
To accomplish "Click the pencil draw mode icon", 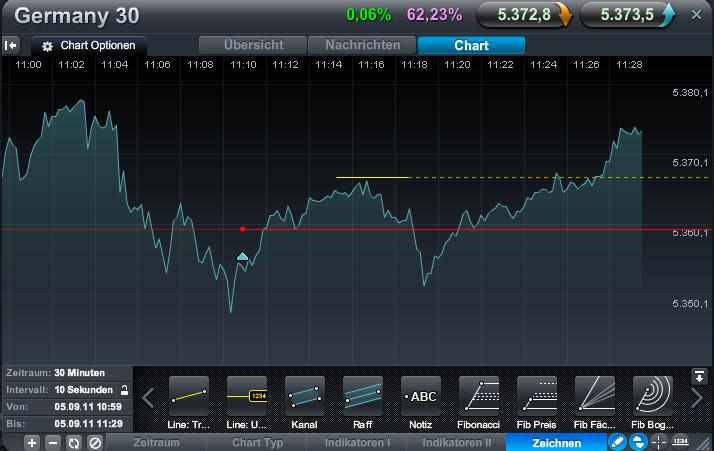I will (x=617, y=442).
